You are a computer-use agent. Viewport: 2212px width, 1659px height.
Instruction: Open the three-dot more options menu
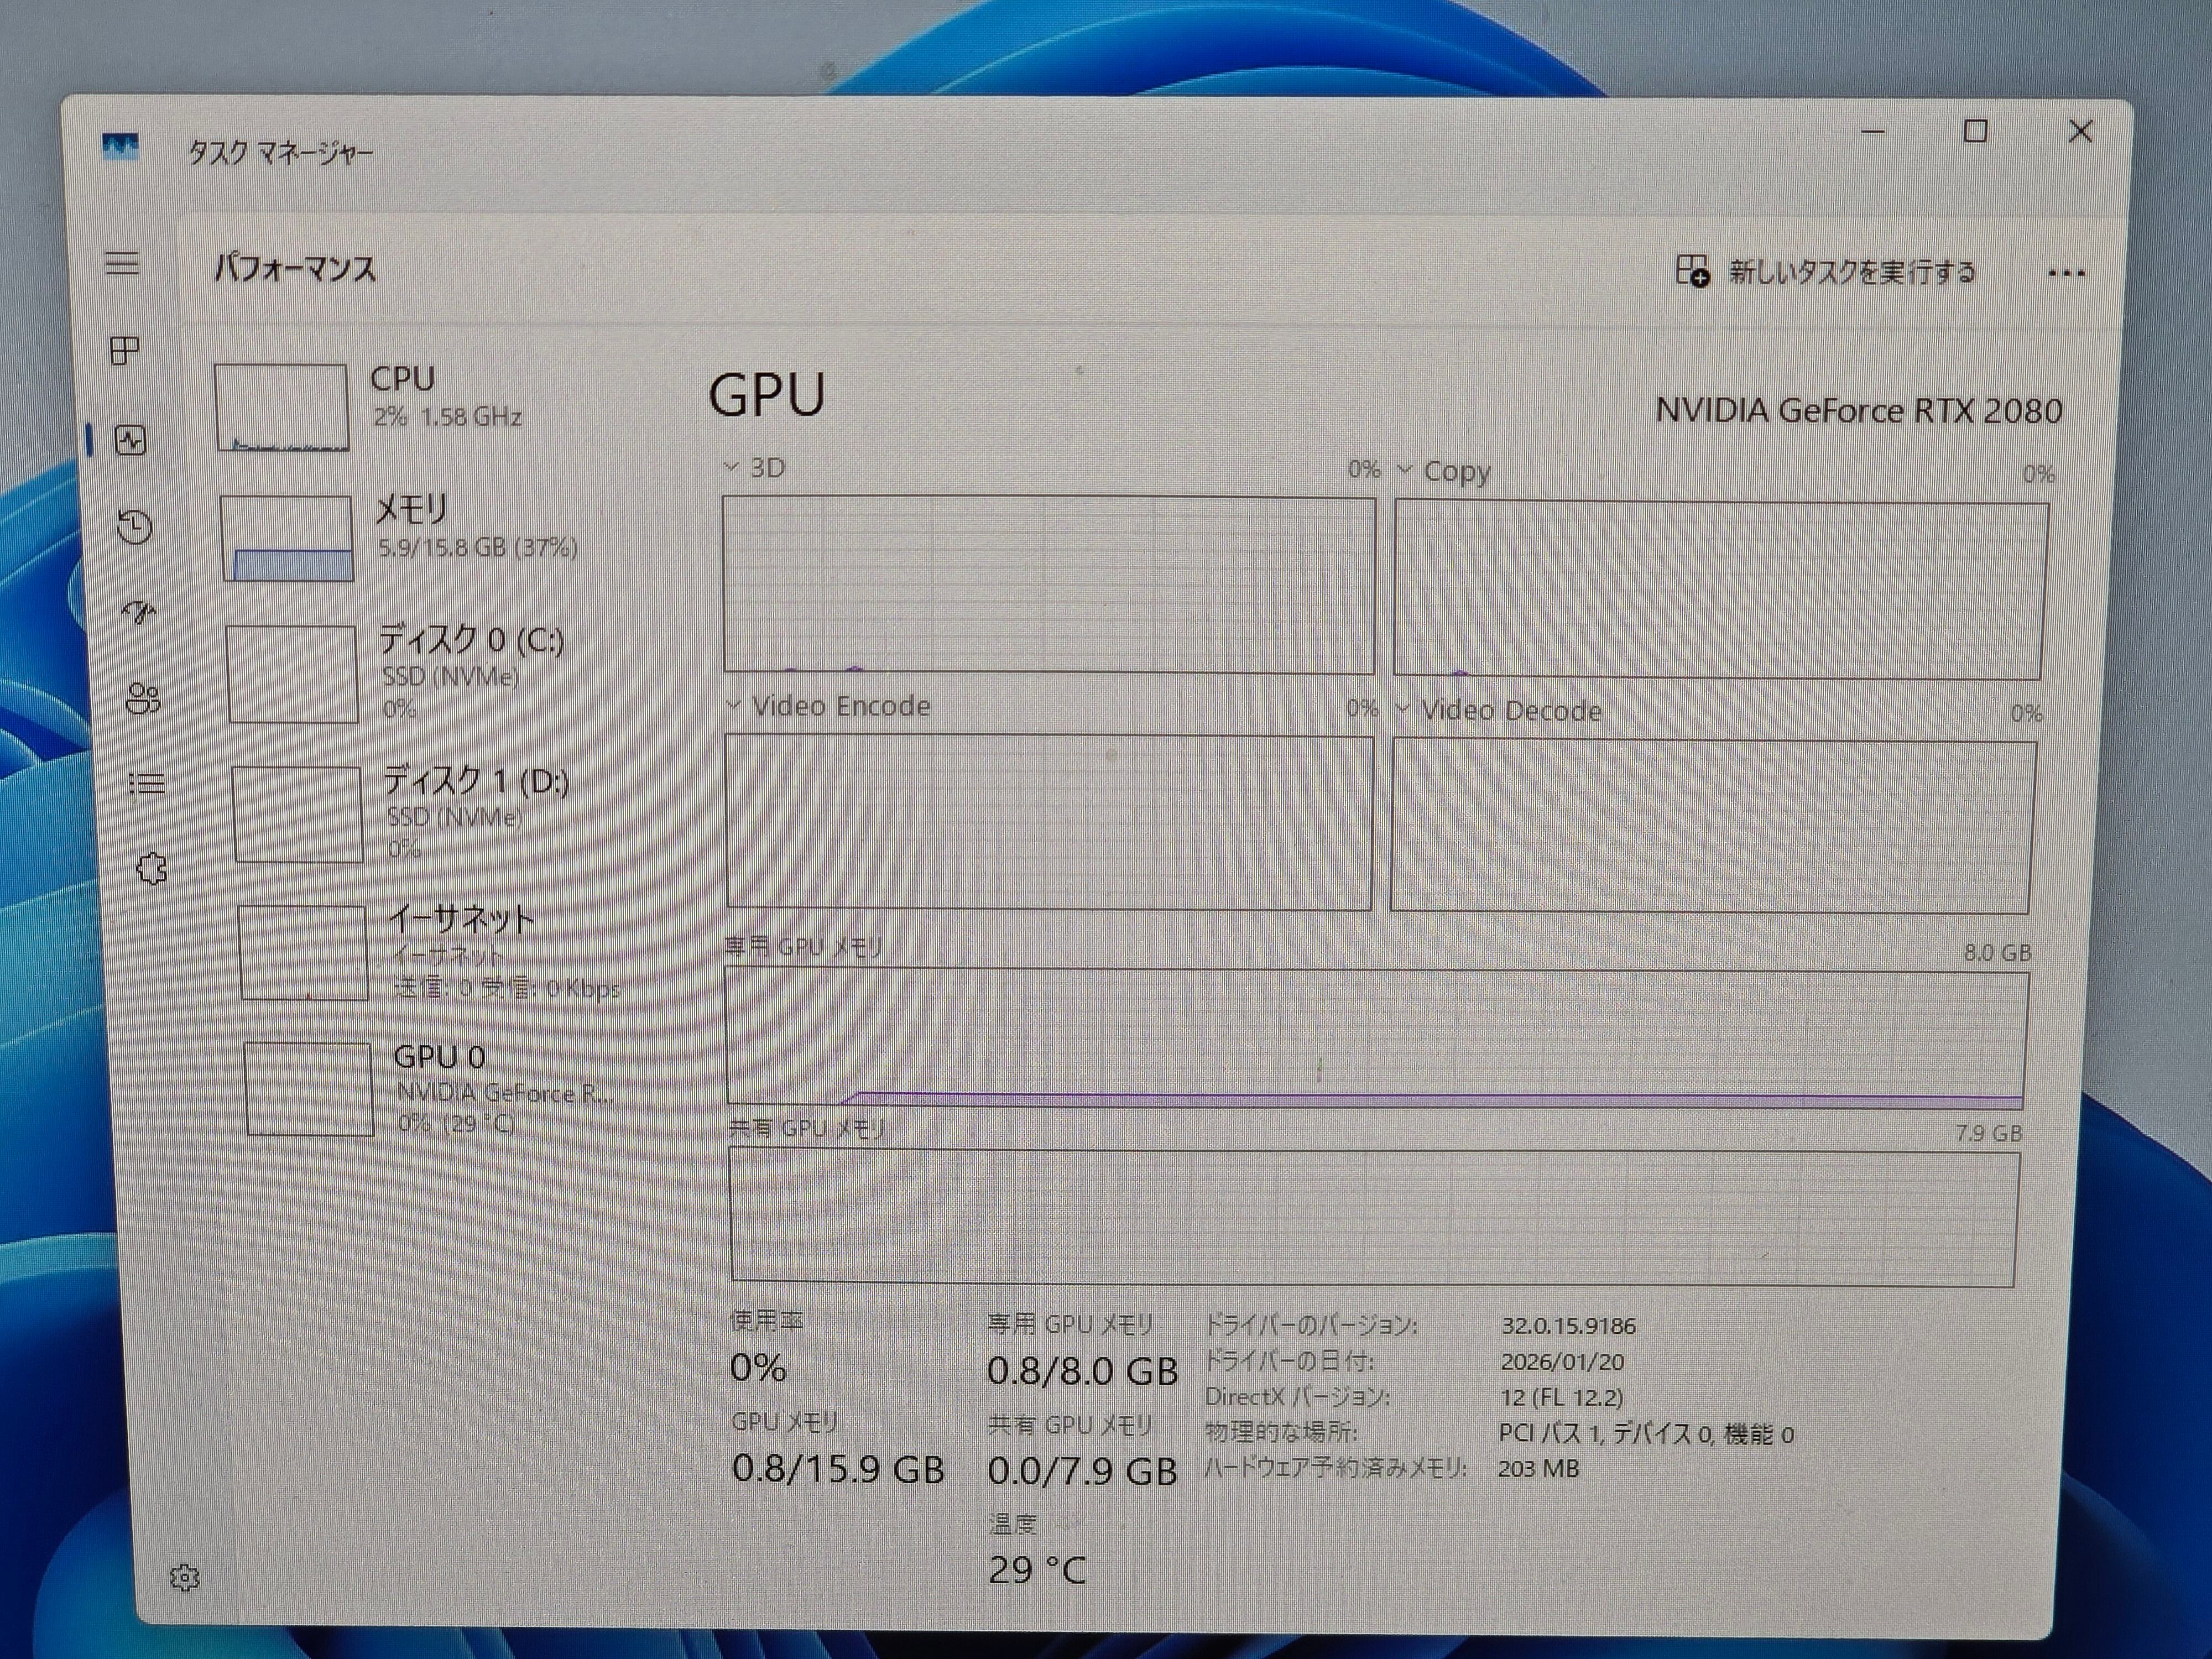pyautogui.click(x=2066, y=274)
